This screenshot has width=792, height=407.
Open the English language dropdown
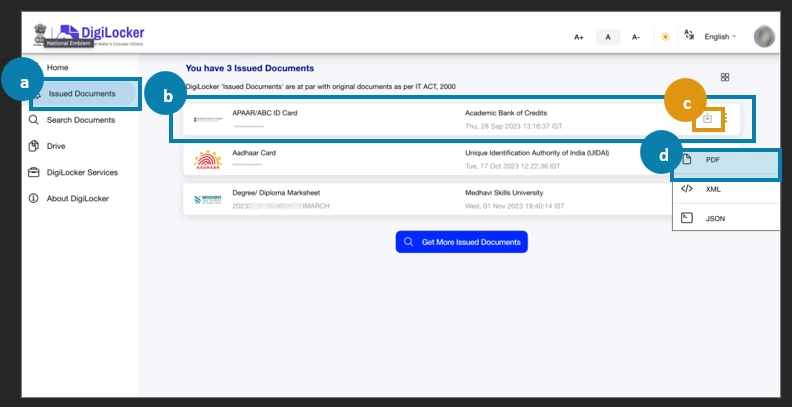tap(720, 37)
